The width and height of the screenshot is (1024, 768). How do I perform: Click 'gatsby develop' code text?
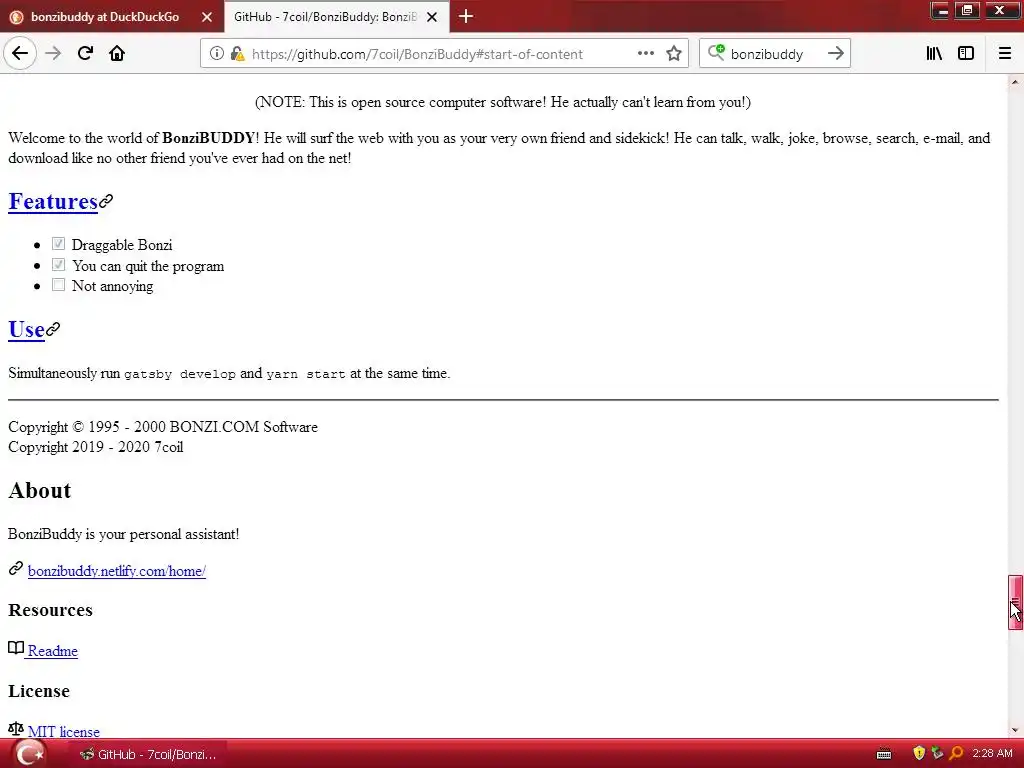tap(180, 374)
